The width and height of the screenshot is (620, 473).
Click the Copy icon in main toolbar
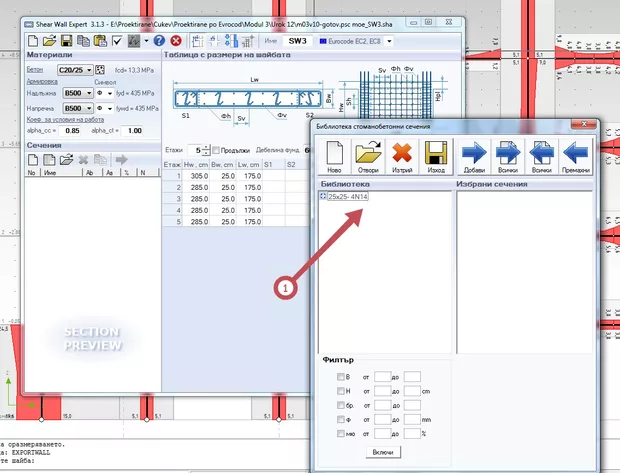pyautogui.click(x=83, y=41)
